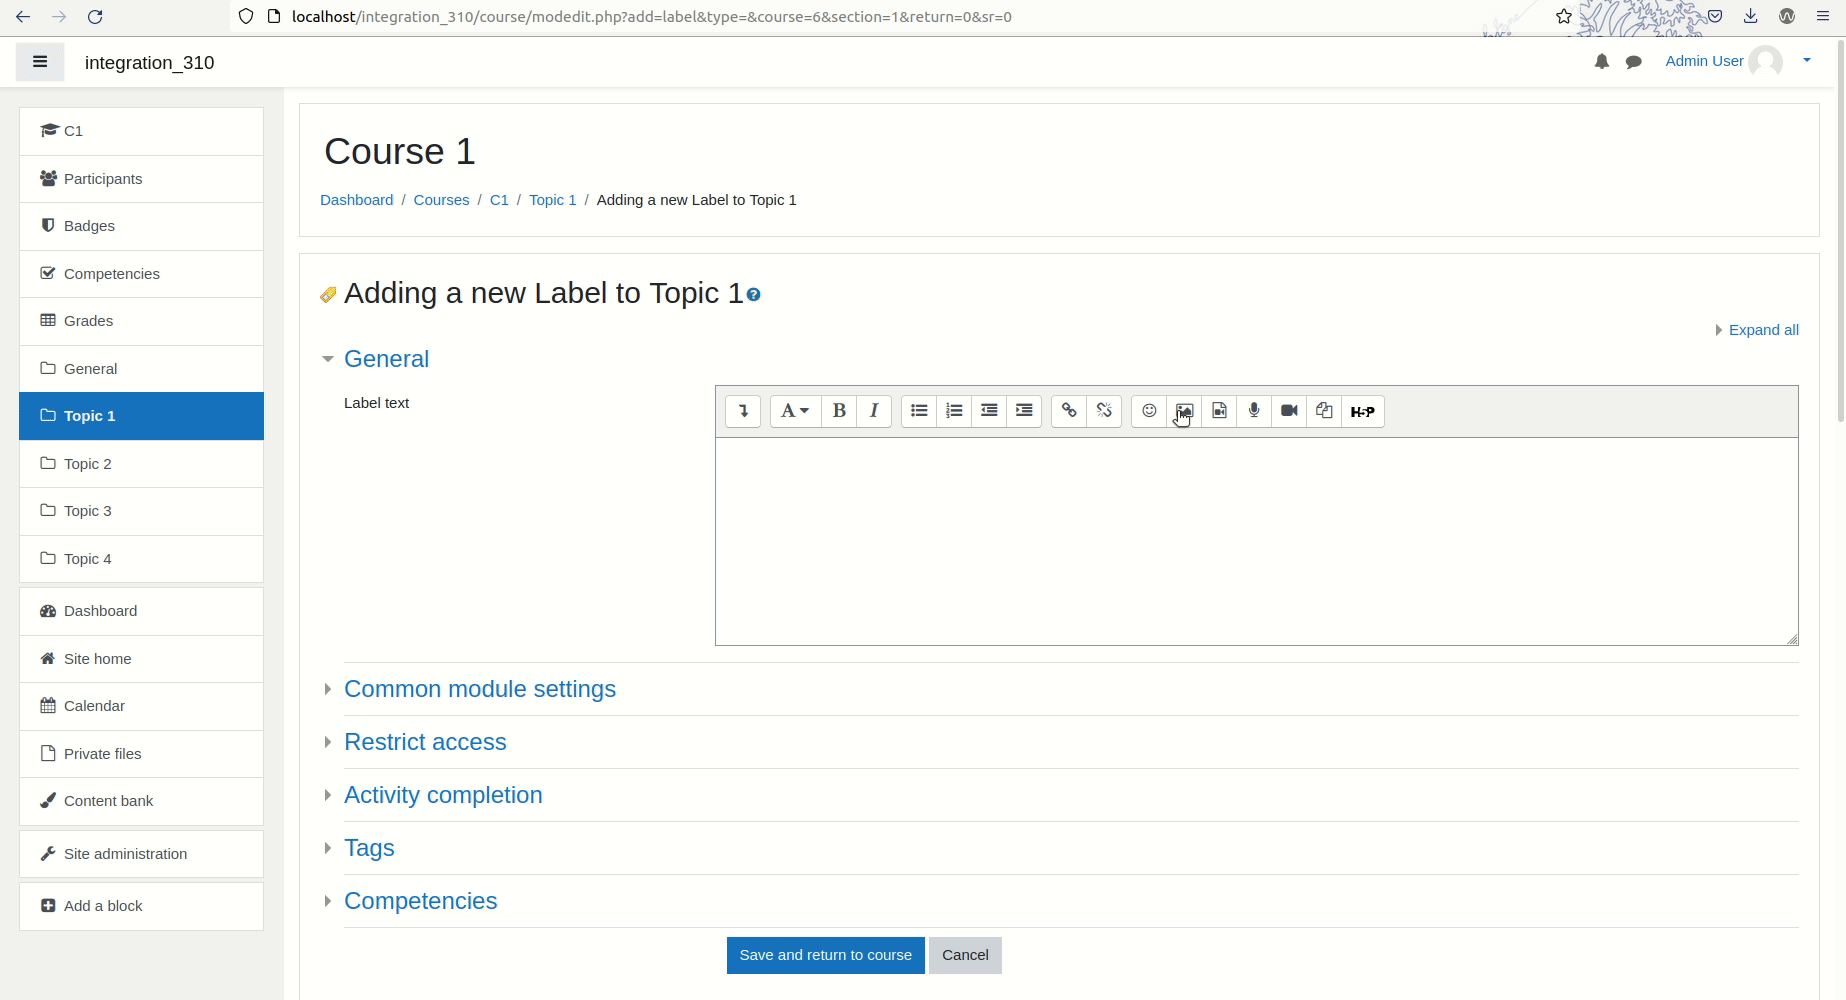Click inside the Label text editor area
This screenshot has width=1846, height=1000.
pyautogui.click(x=1256, y=541)
